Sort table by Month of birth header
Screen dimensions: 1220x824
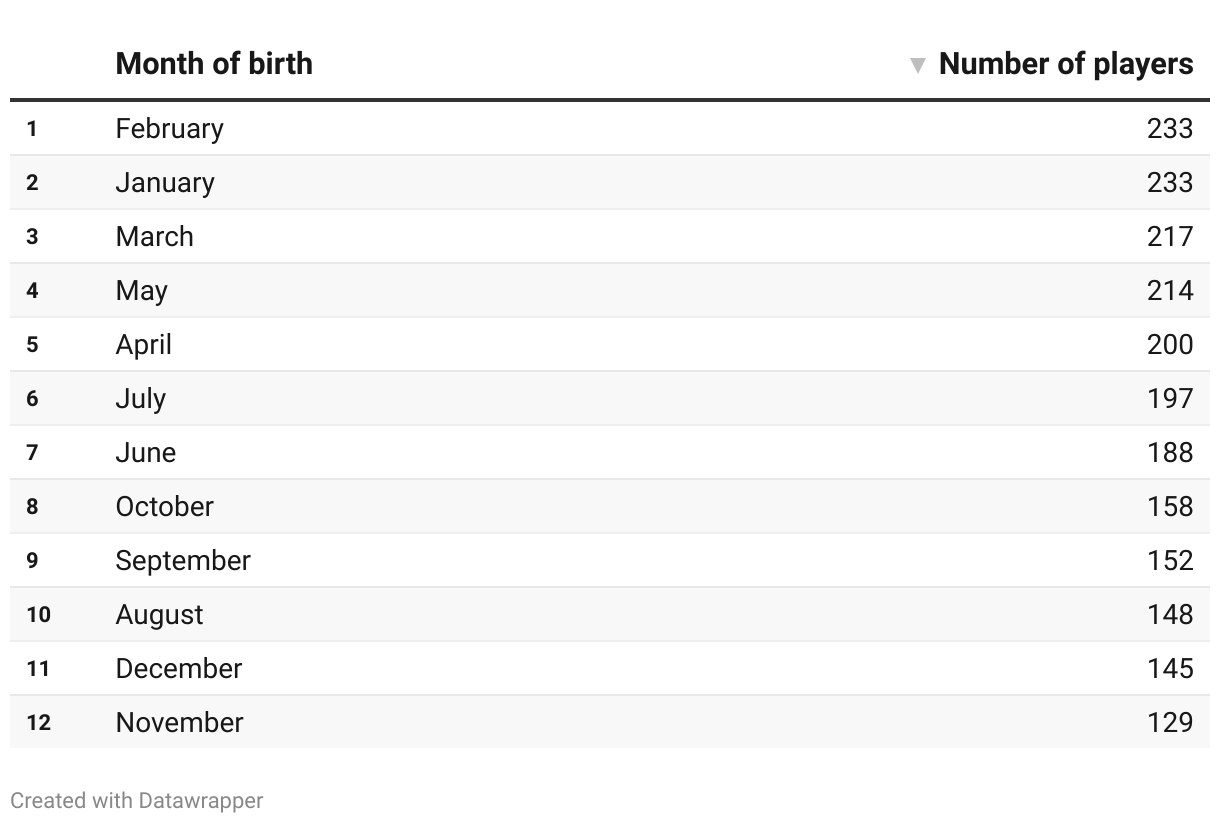[x=214, y=64]
